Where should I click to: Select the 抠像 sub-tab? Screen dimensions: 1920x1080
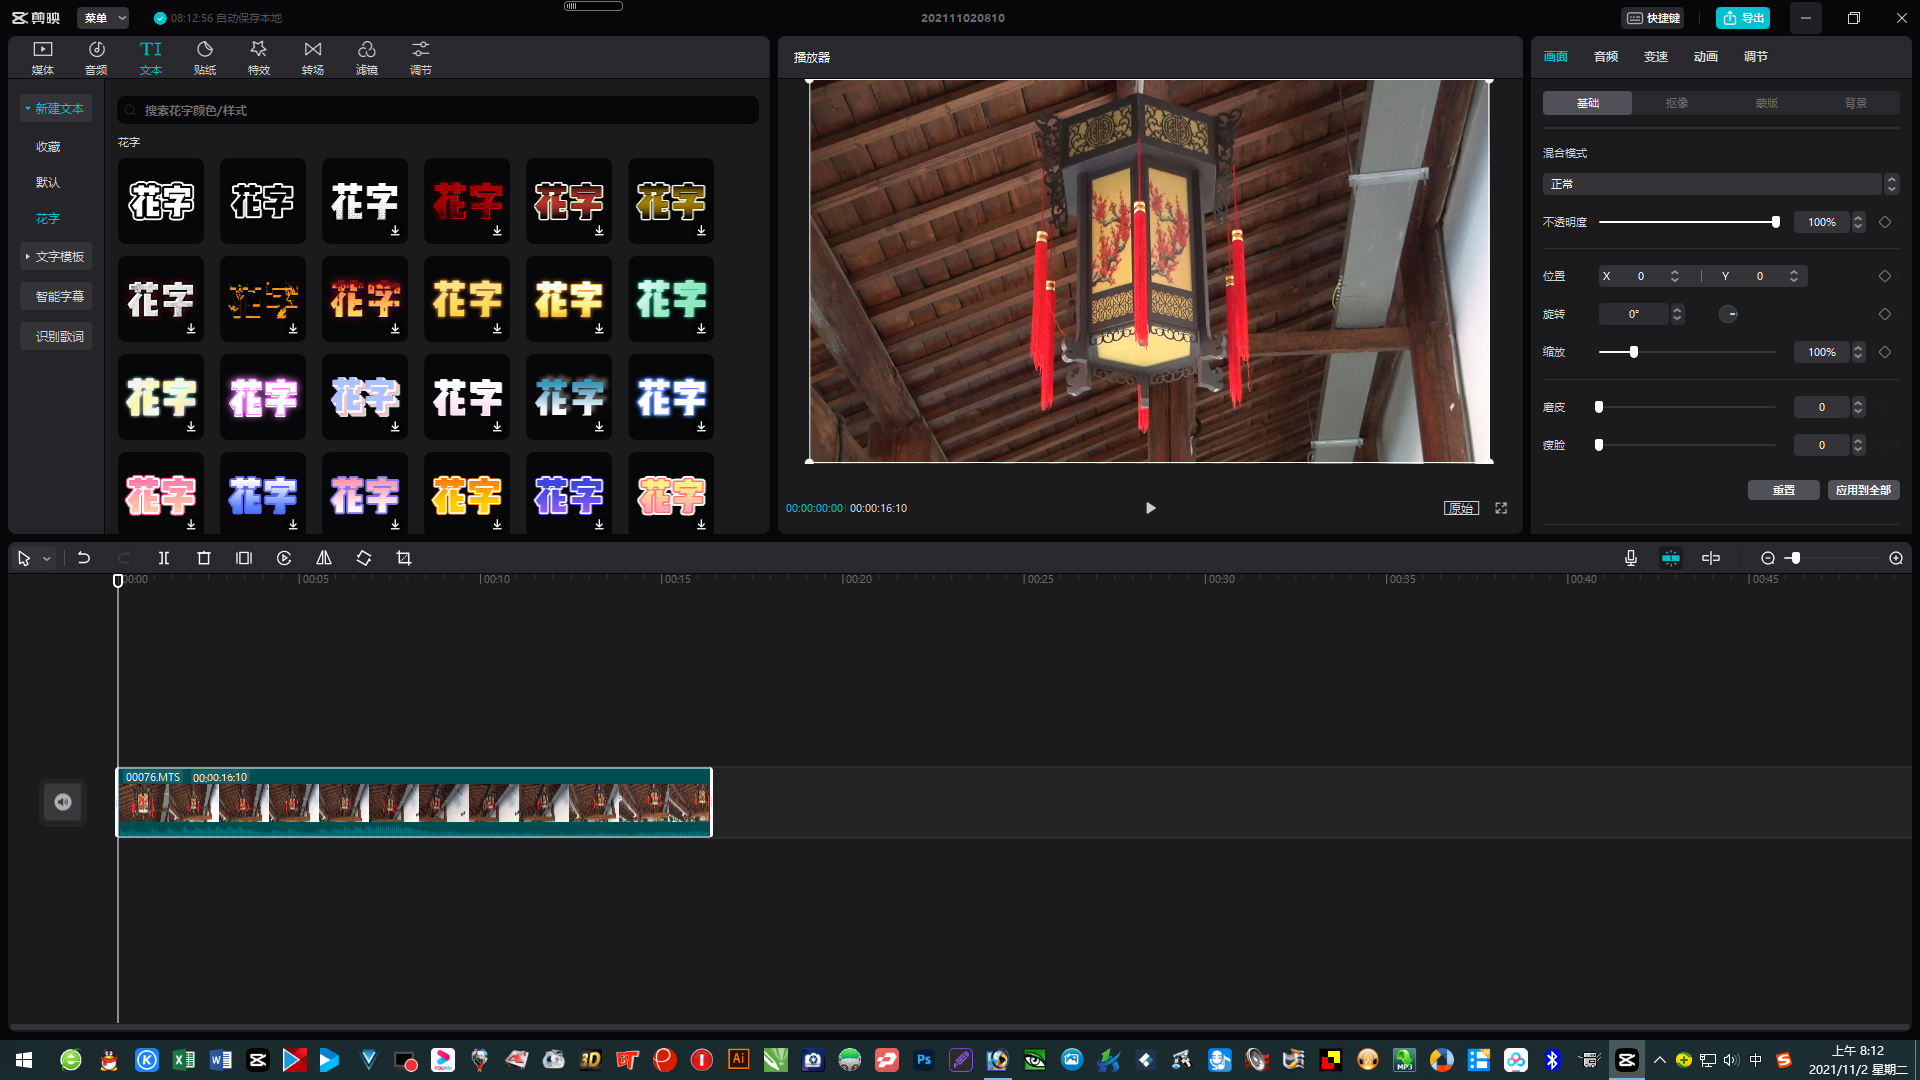pos(1677,103)
